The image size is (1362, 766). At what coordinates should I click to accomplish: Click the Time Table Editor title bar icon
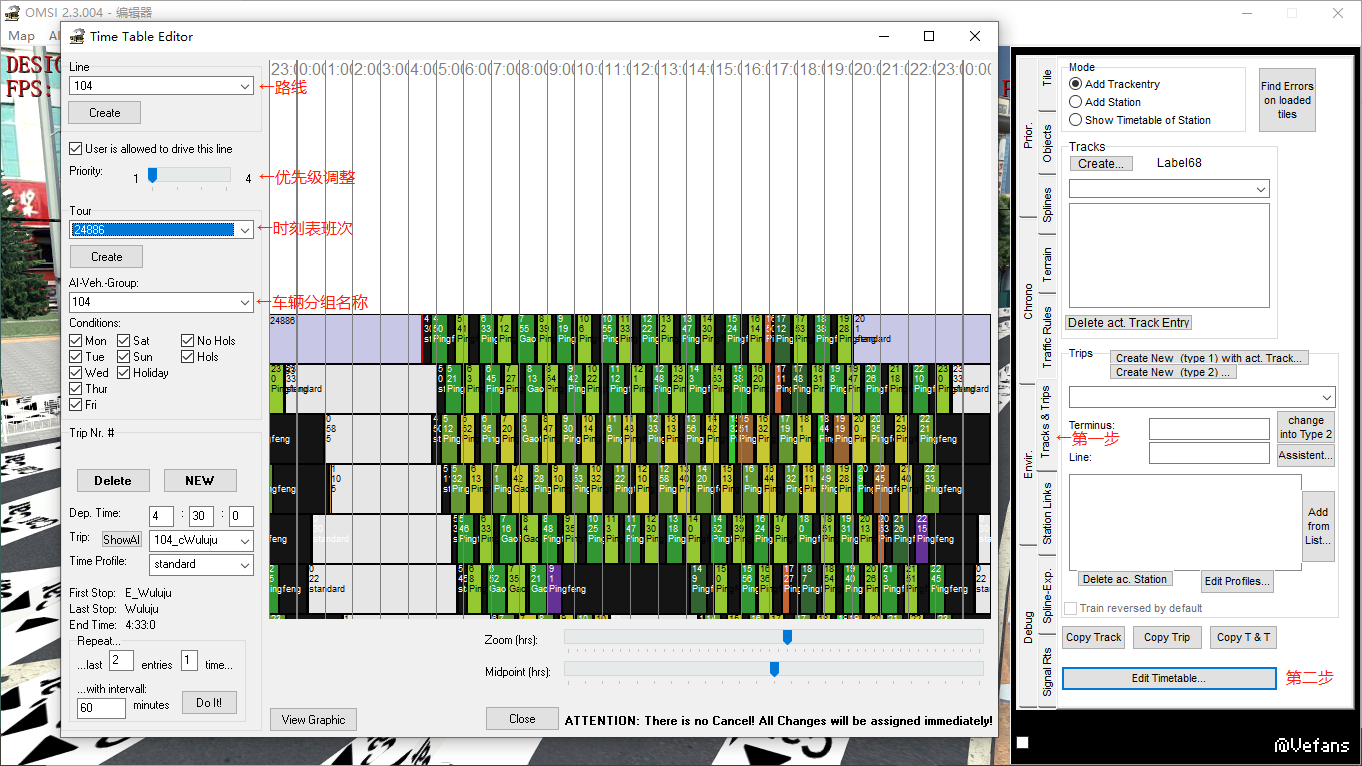point(76,36)
